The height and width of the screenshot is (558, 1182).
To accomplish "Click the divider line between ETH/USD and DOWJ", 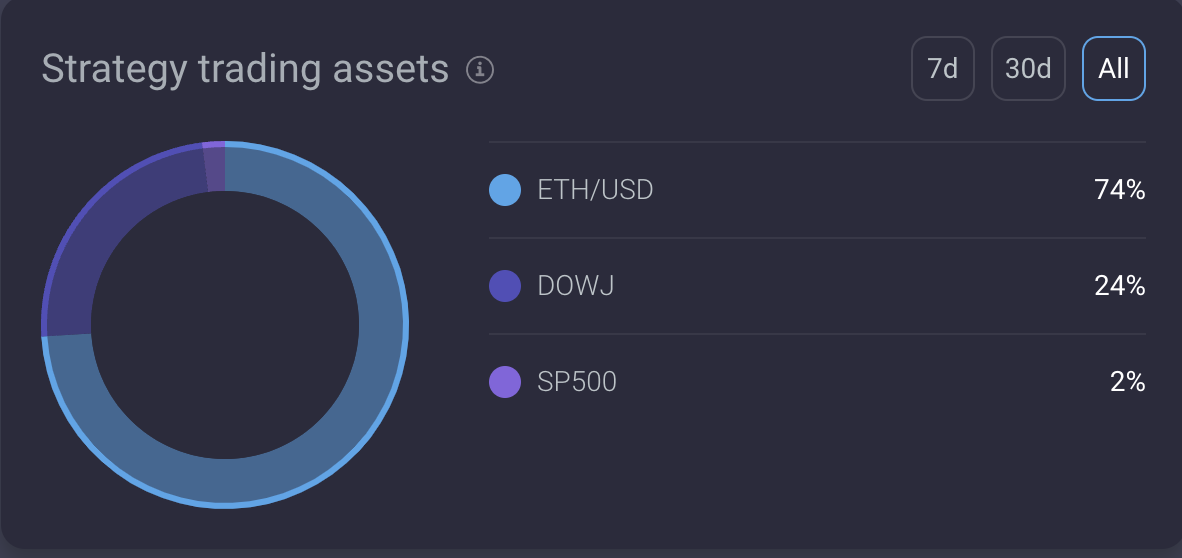I will pyautogui.click(x=817, y=238).
